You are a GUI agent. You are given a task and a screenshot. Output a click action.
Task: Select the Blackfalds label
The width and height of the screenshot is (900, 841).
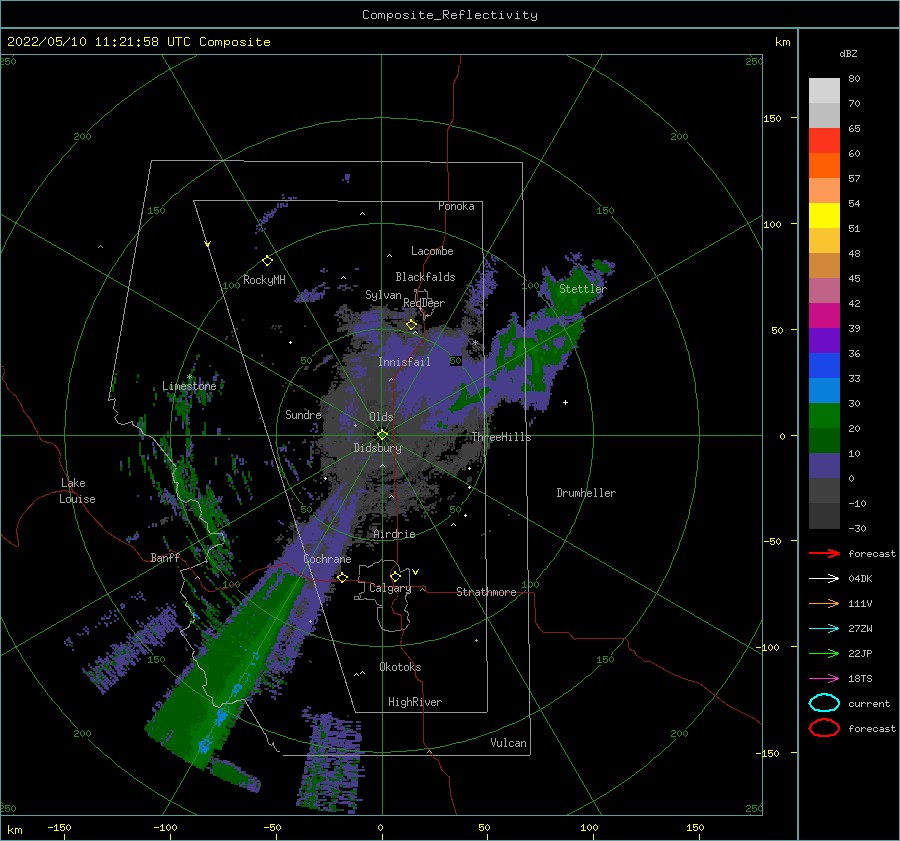coord(425,277)
